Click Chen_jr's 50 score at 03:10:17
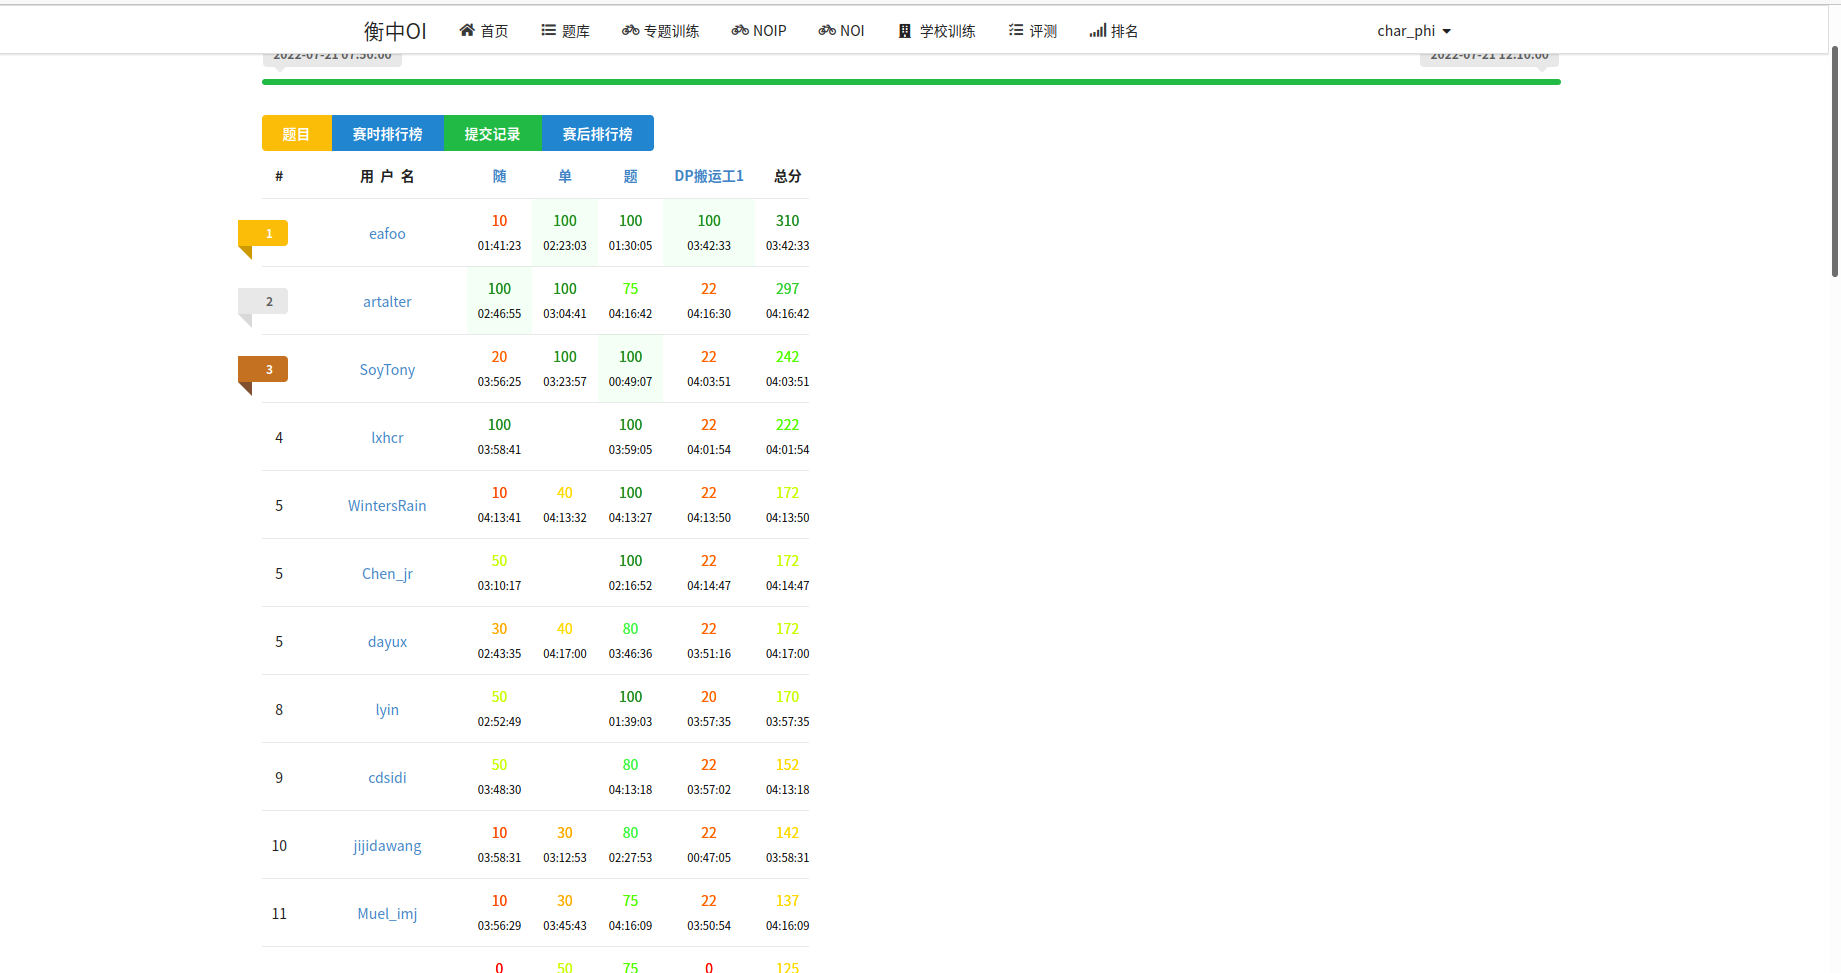The image size is (1841, 973). click(x=499, y=560)
